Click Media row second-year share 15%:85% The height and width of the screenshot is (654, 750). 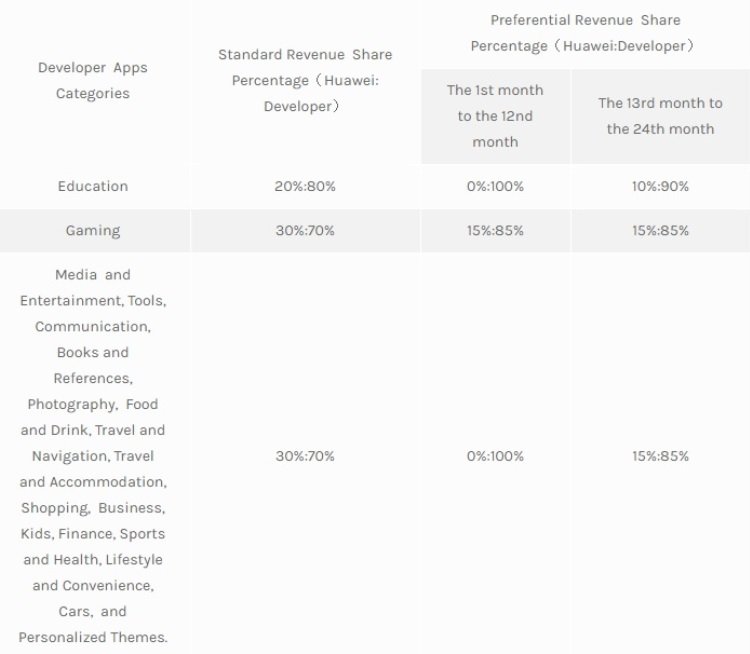(660, 456)
